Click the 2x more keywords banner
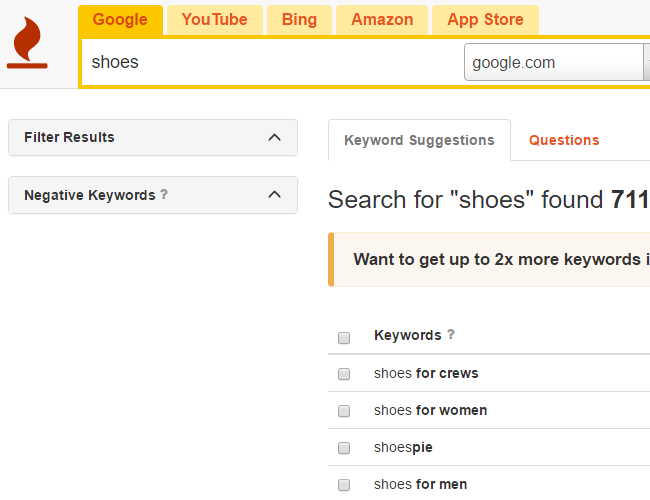Viewport: 650px width, 500px height. [489, 260]
